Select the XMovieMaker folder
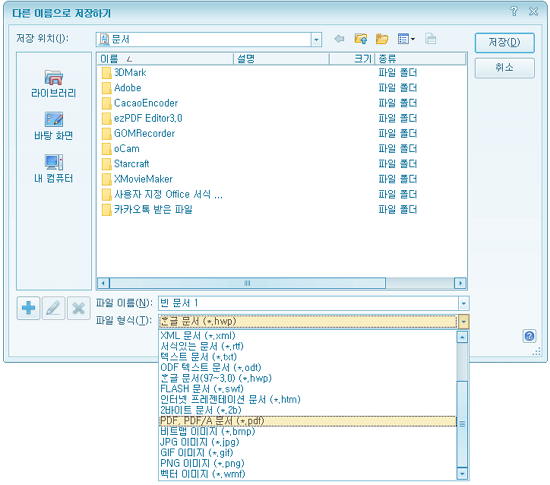The image size is (550, 485). click(x=137, y=179)
